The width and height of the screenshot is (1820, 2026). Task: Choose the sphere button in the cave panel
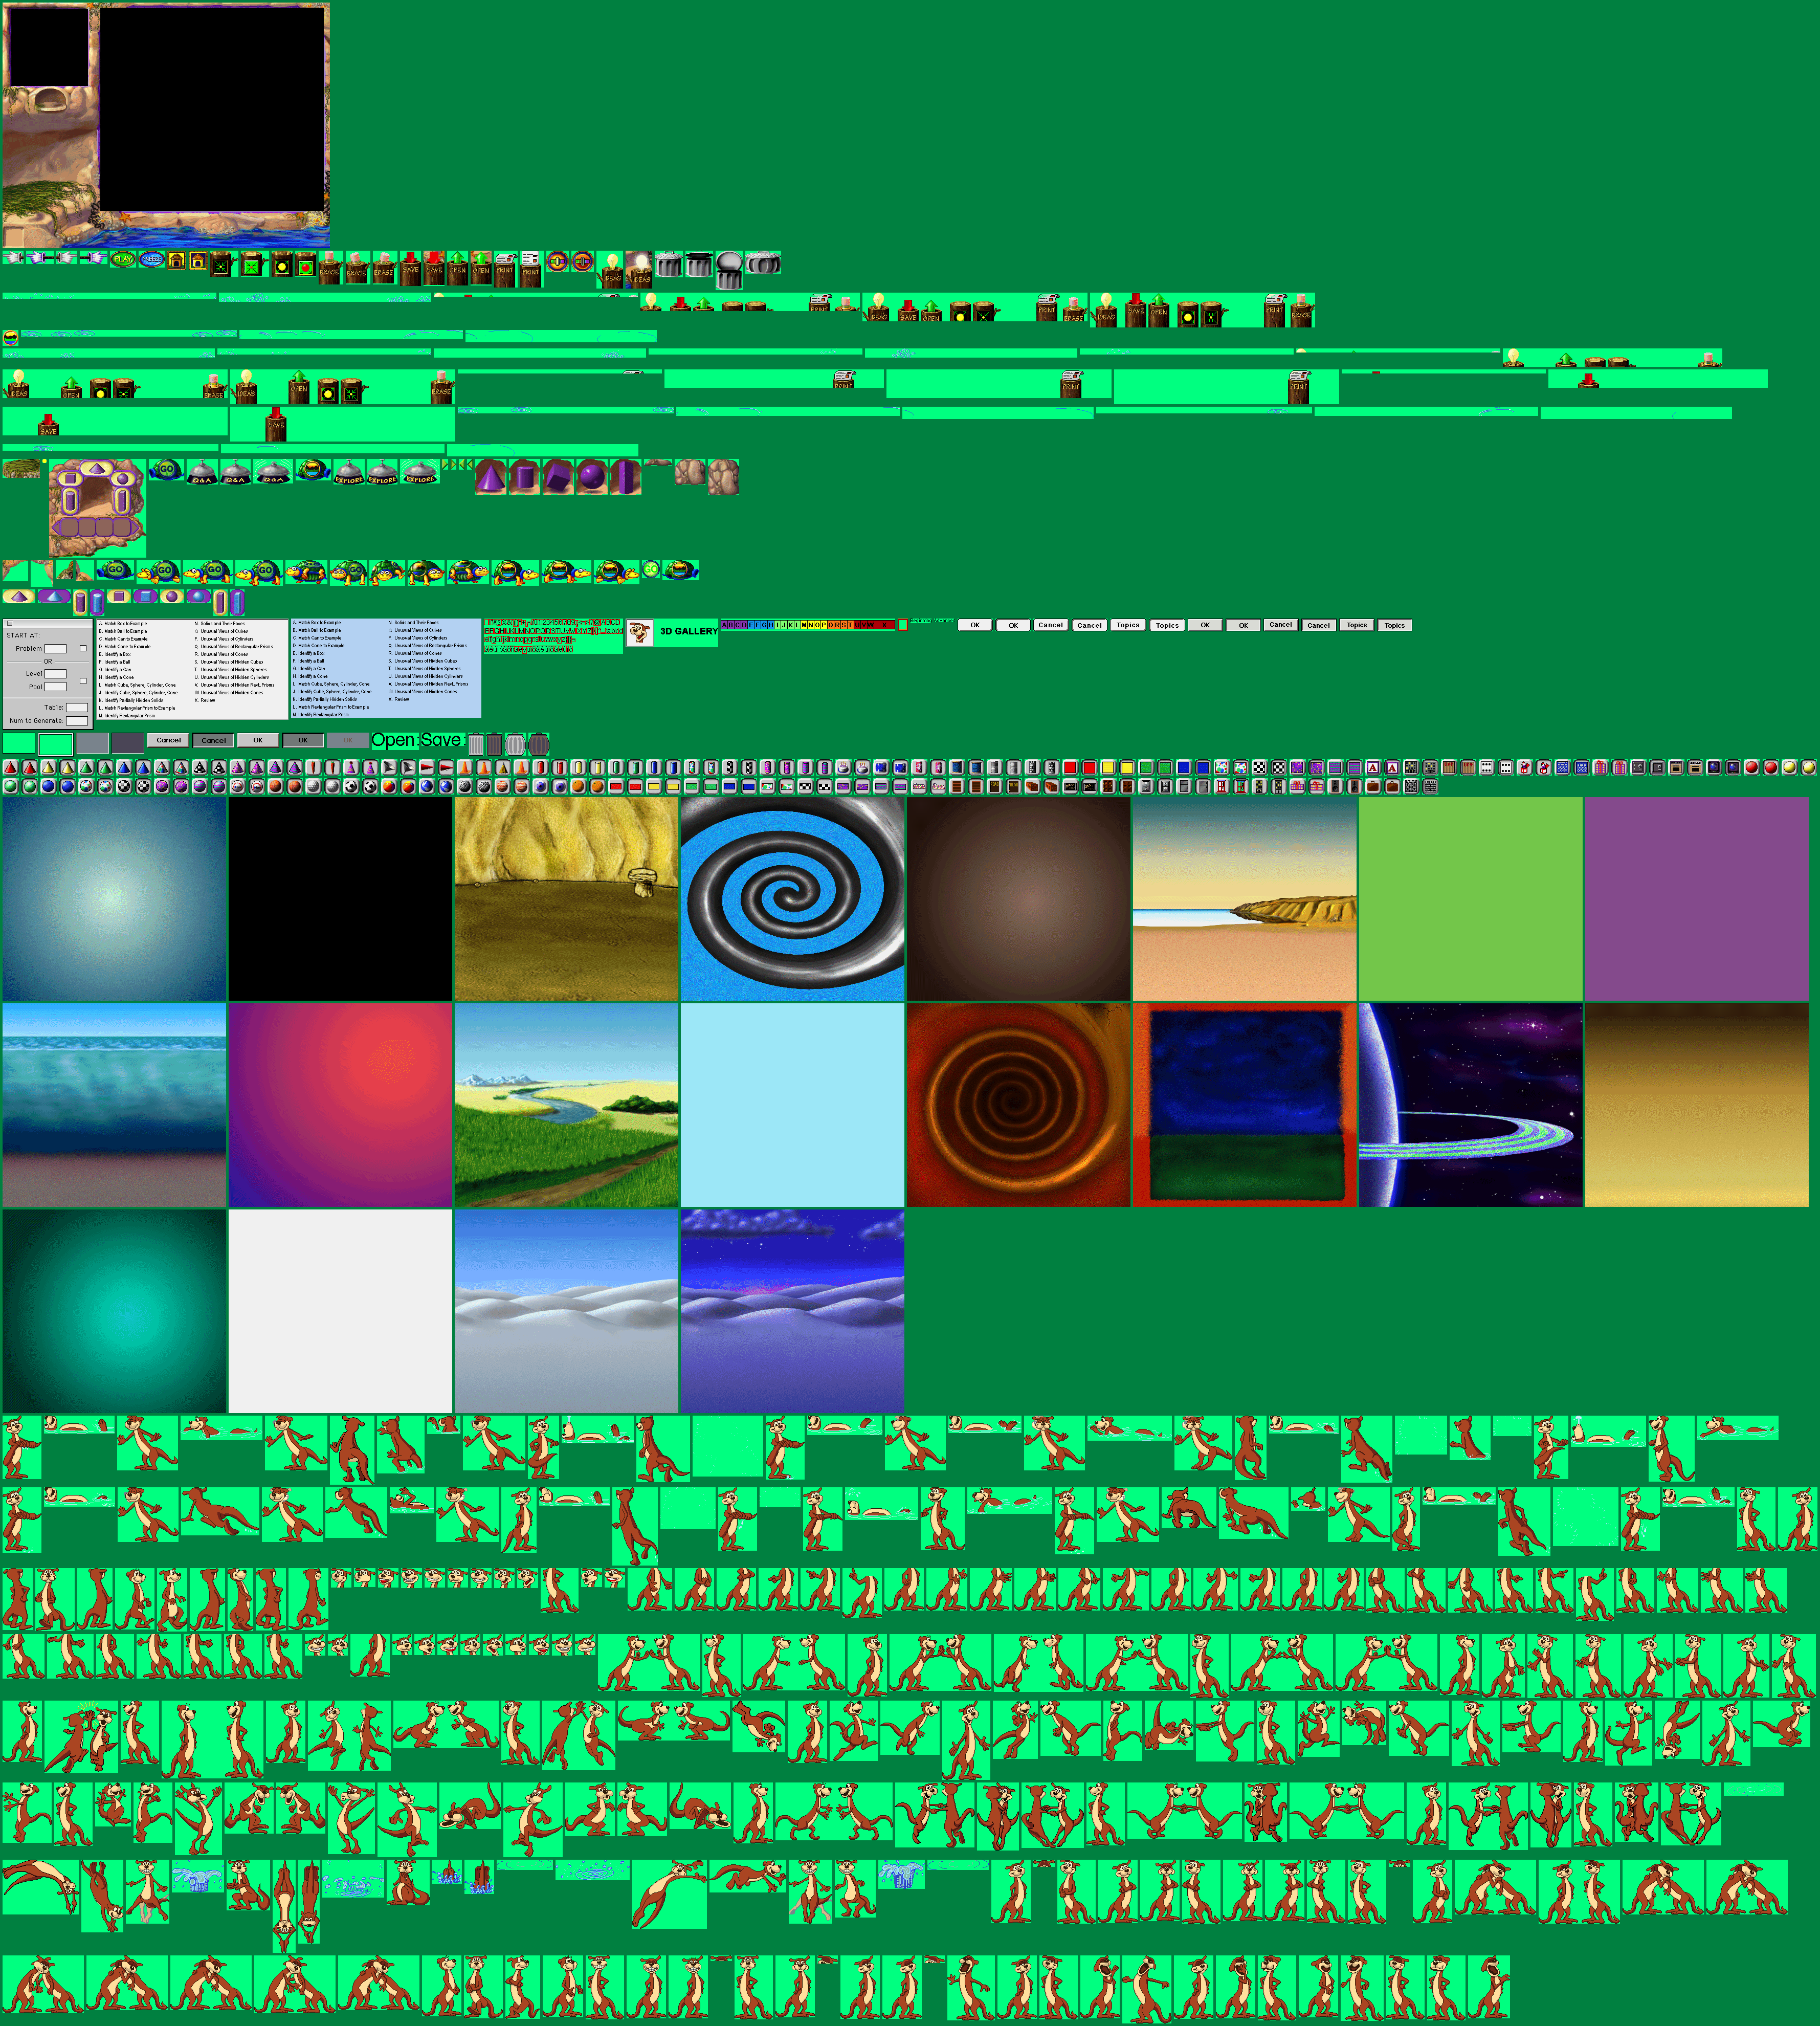click(x=122, y=479)
